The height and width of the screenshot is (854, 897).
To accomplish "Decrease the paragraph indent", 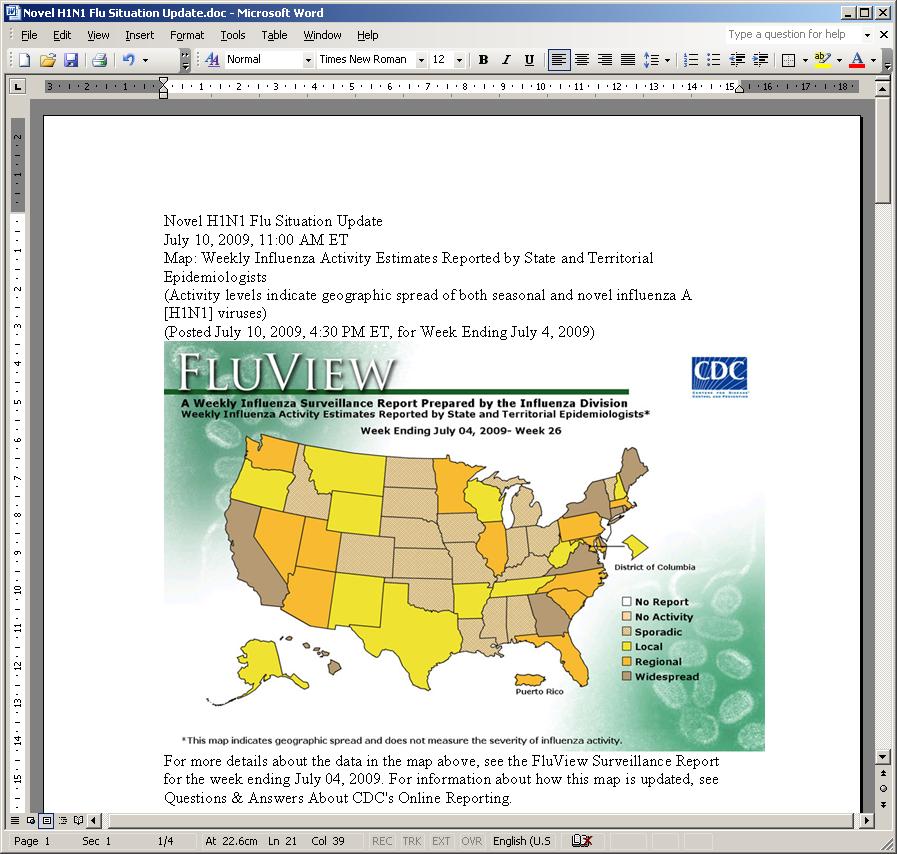I will (737, 59).
